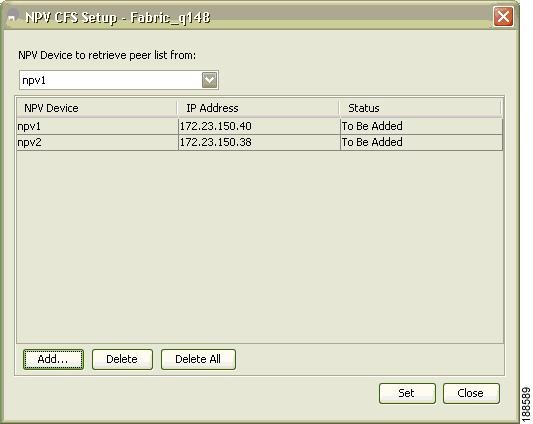This screenshot has height=424, width=533.
Task: Click the Add... button
Action: tap(53, 359)
